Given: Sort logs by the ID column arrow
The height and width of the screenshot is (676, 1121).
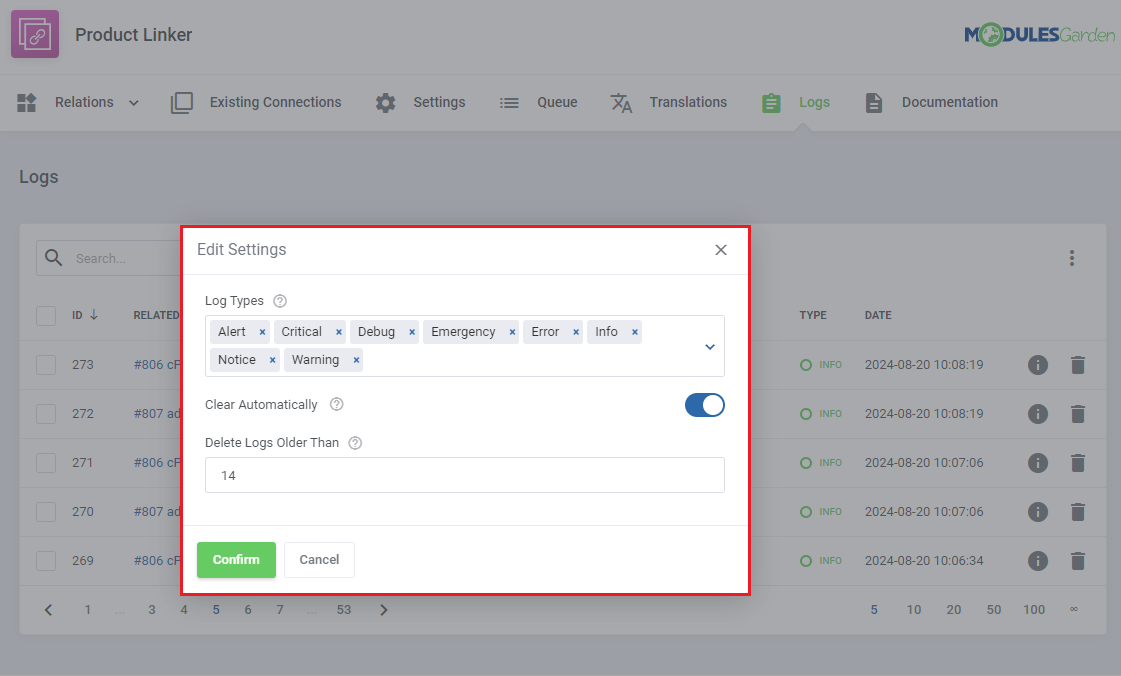Looking at the screenshot, I should (94, 315).
